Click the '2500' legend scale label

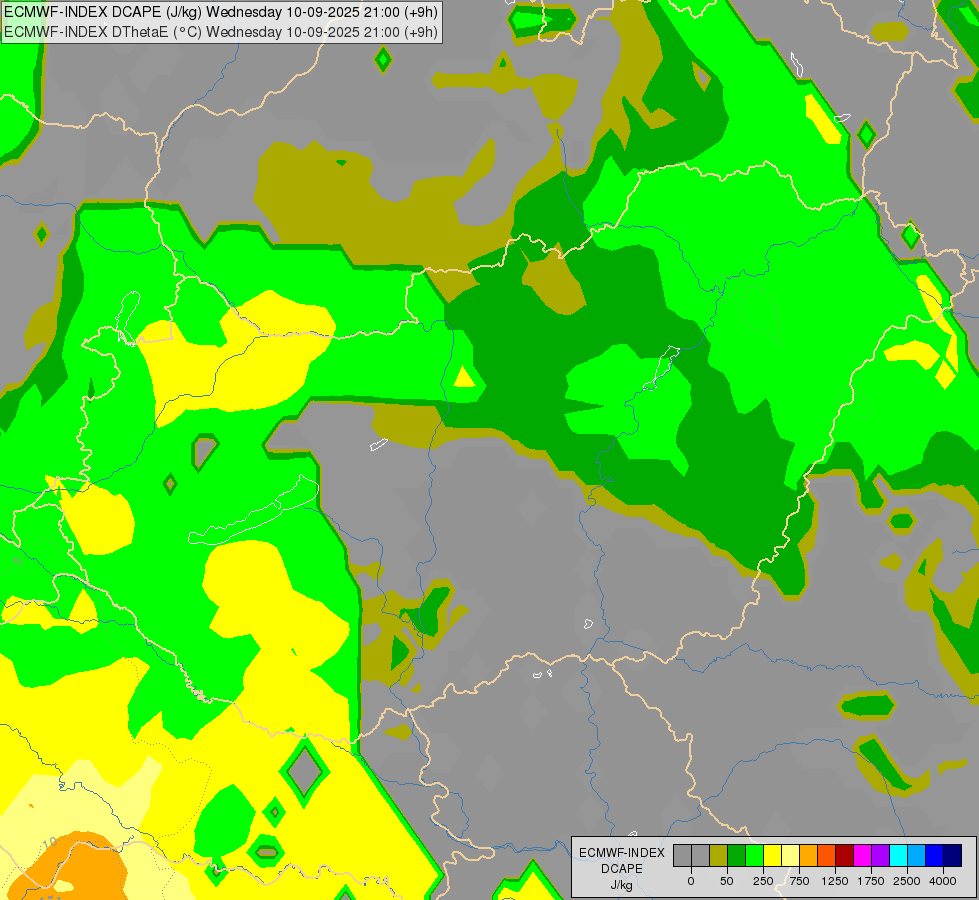coord(907,881)
